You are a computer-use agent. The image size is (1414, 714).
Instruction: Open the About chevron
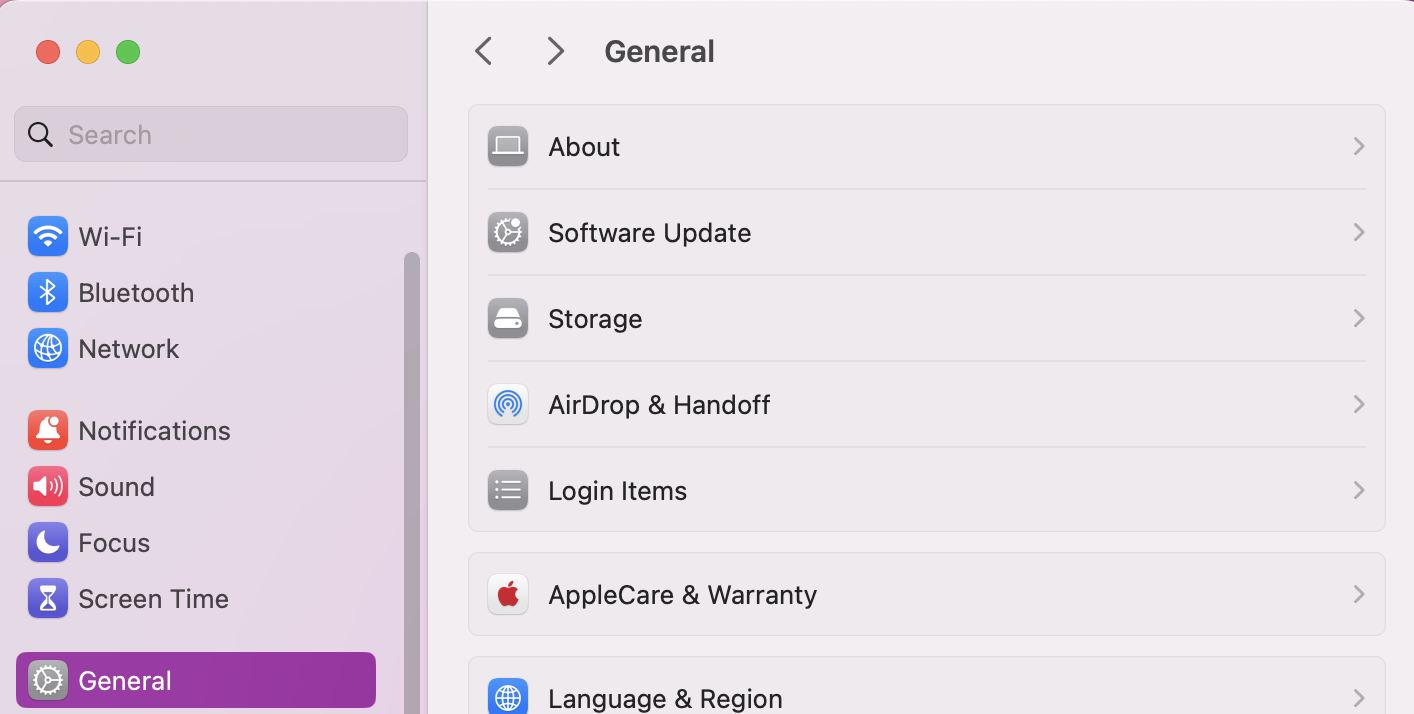1358,146
